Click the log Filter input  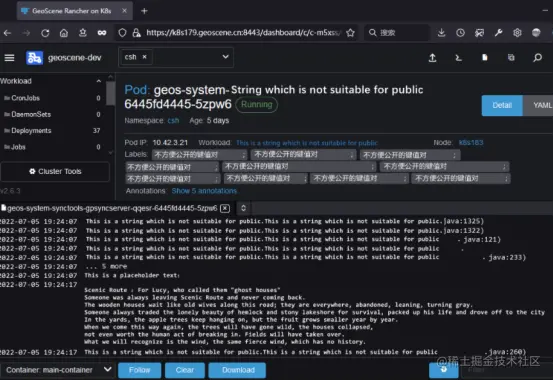[507, 370]
